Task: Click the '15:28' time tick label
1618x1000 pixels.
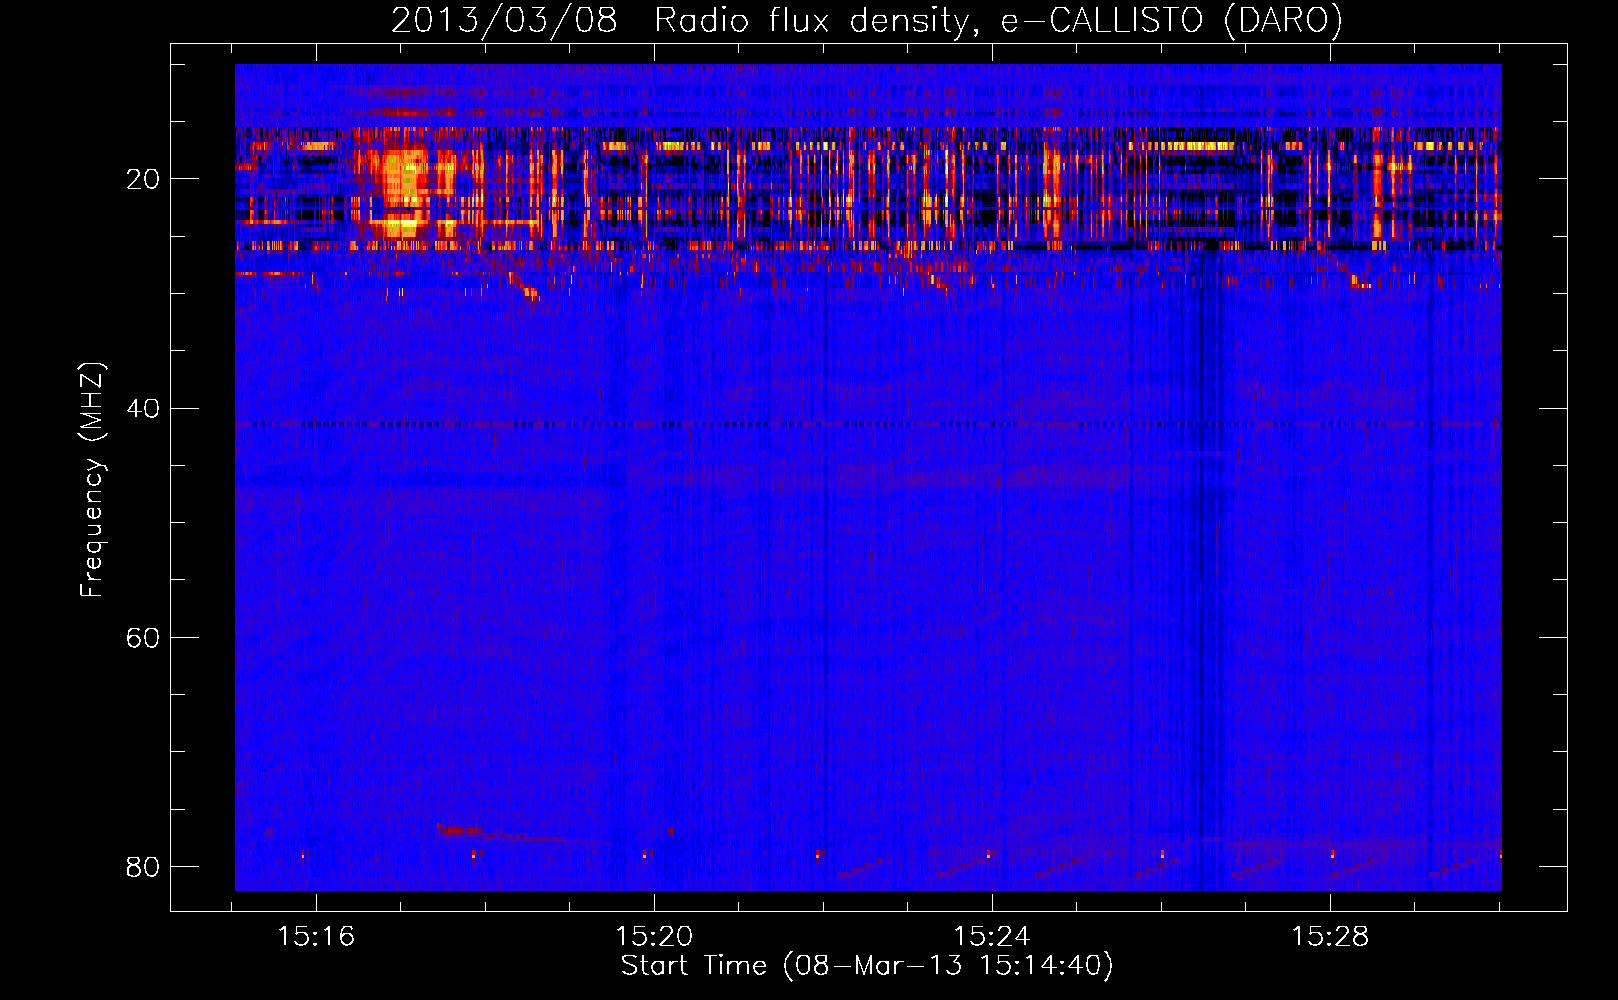Action: point(1330,936)
